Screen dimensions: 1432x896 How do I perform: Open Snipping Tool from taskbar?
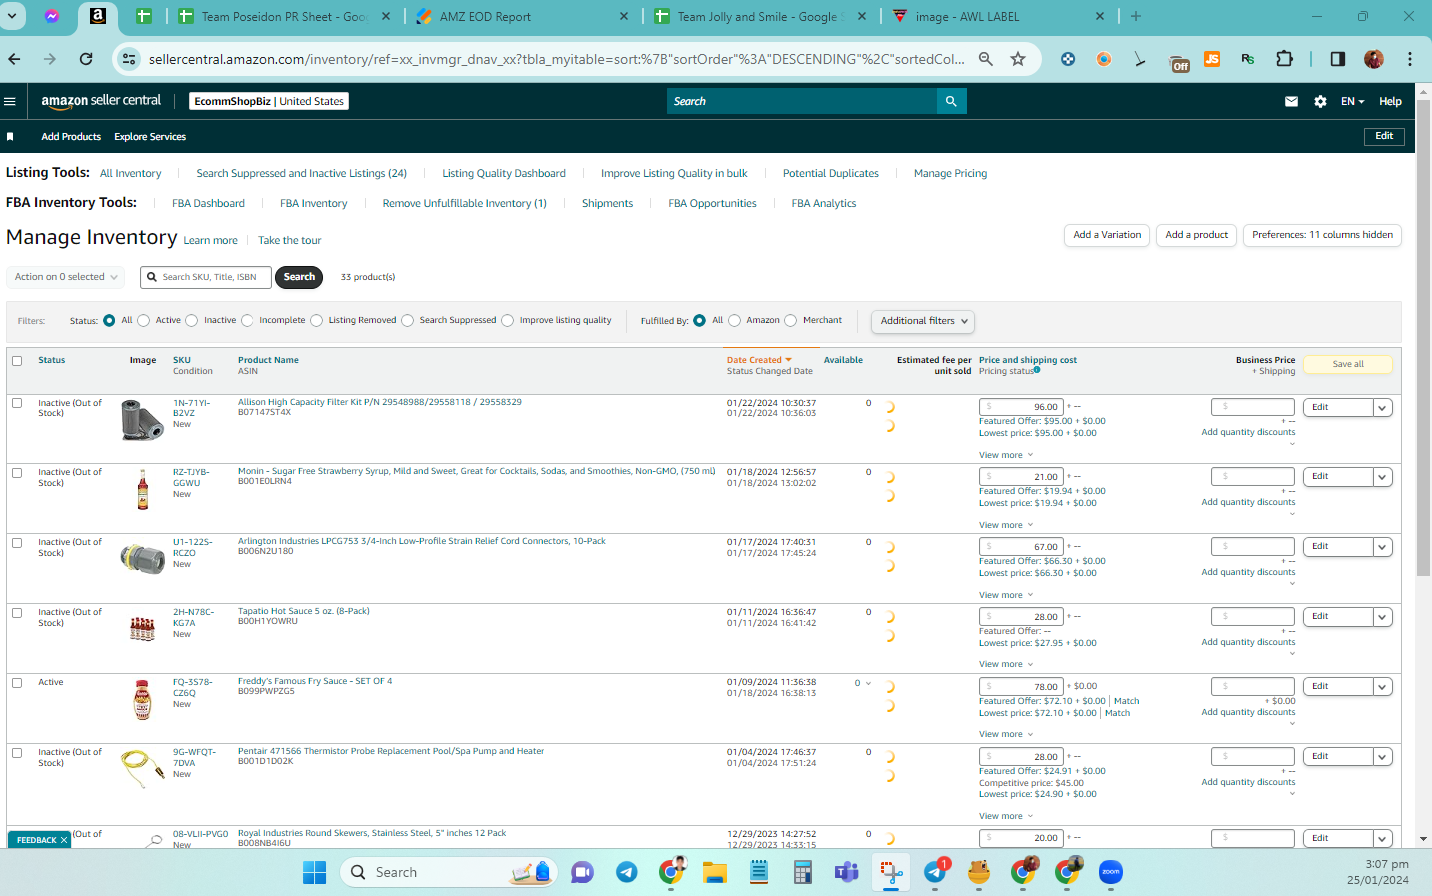click(891, 872)
